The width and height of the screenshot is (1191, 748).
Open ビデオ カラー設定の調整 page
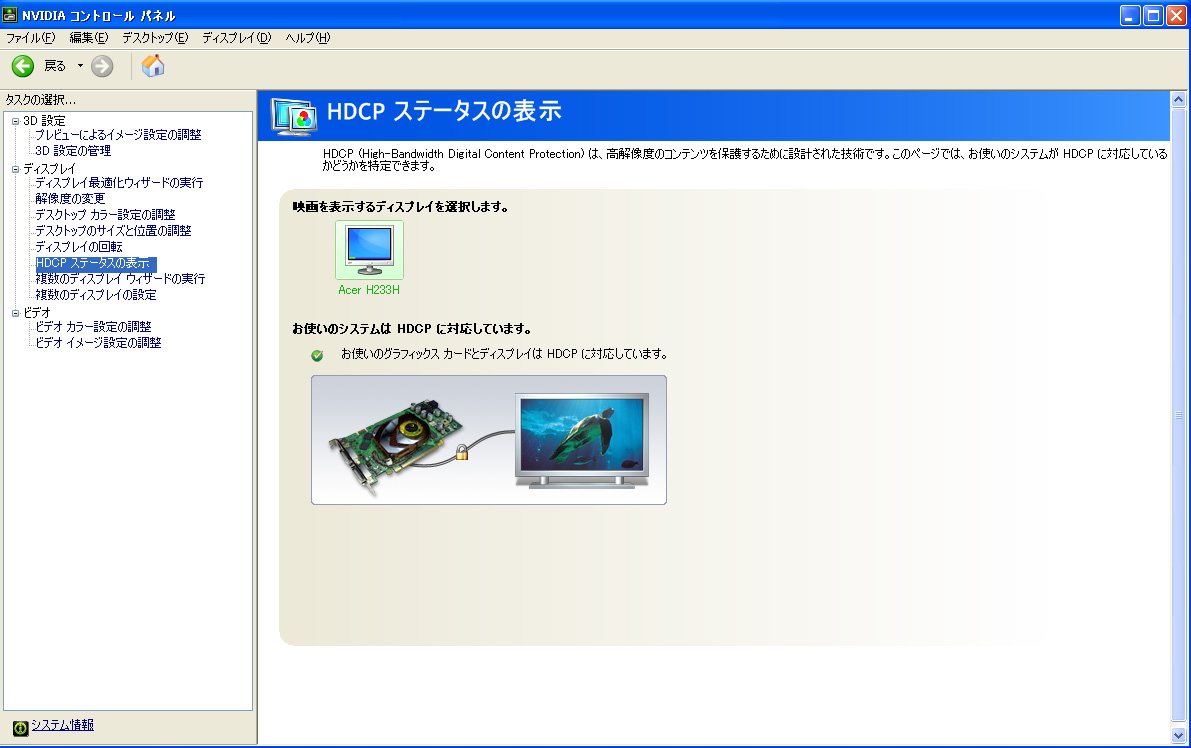(x=93, y=327)
